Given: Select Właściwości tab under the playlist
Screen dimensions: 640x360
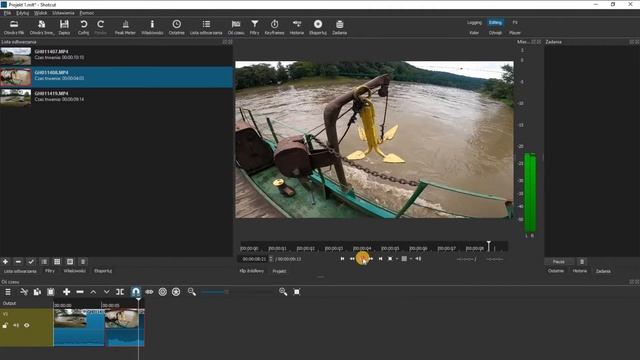Looking at the screenshot, I should tap(75, 271).
